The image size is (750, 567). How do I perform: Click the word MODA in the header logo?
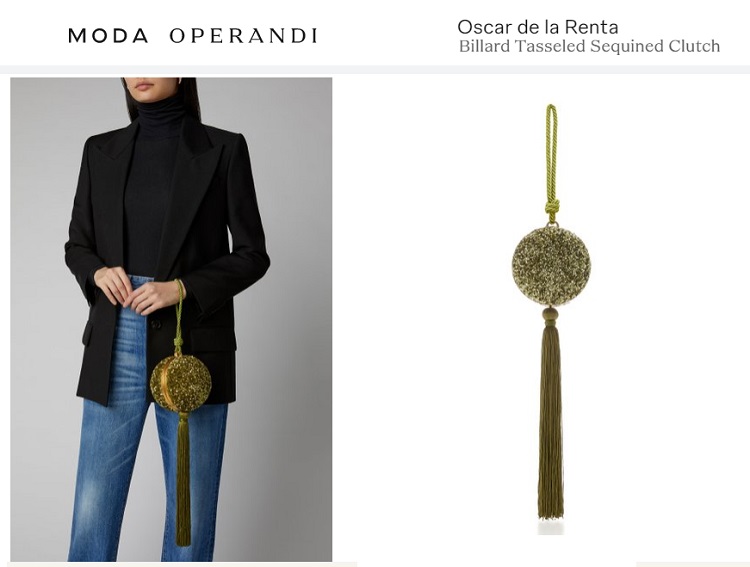[x=108, y=36]
